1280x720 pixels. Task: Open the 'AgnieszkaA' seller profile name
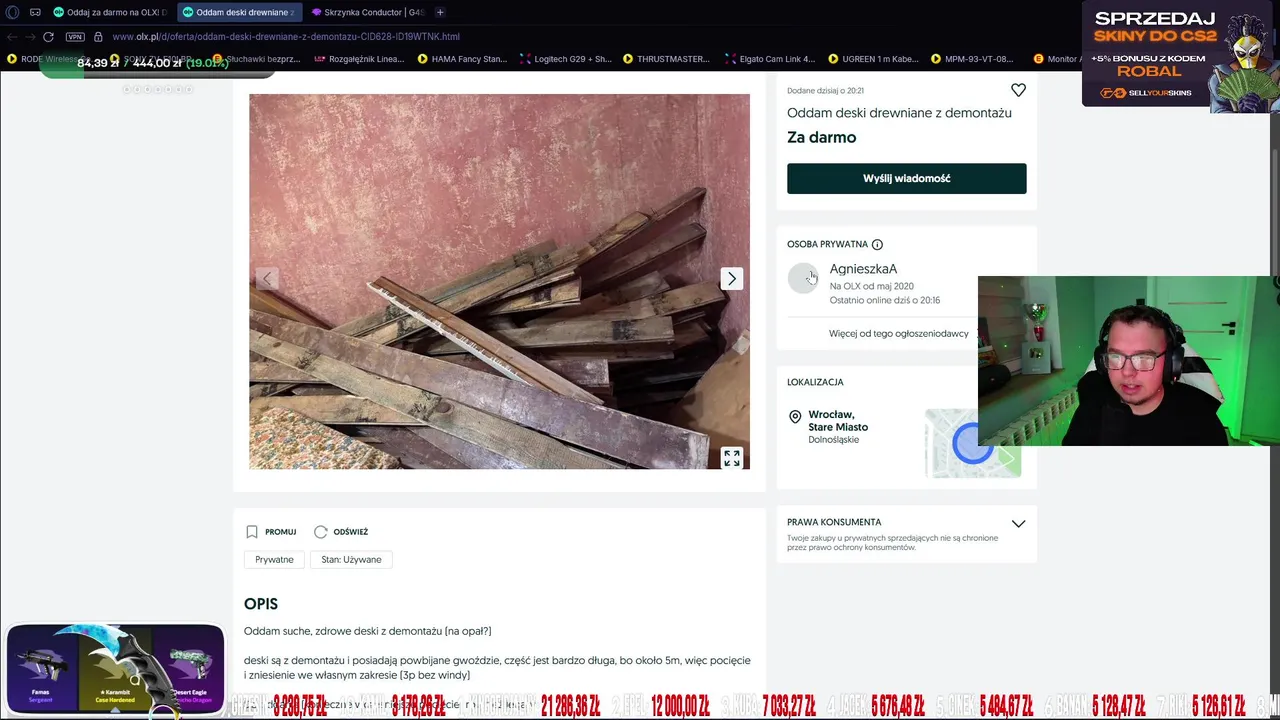click(x=863, y=268)
